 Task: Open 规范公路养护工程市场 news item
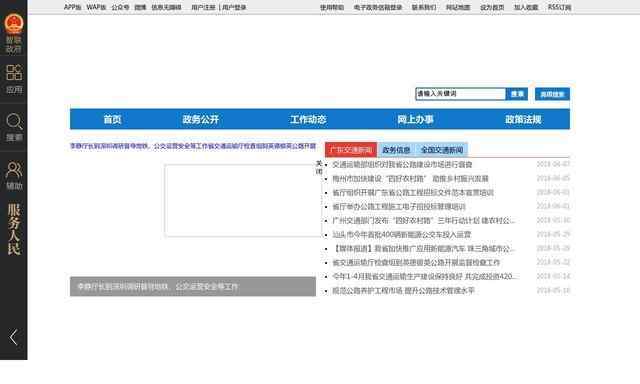pyautogui.click(x=403, y=291)
